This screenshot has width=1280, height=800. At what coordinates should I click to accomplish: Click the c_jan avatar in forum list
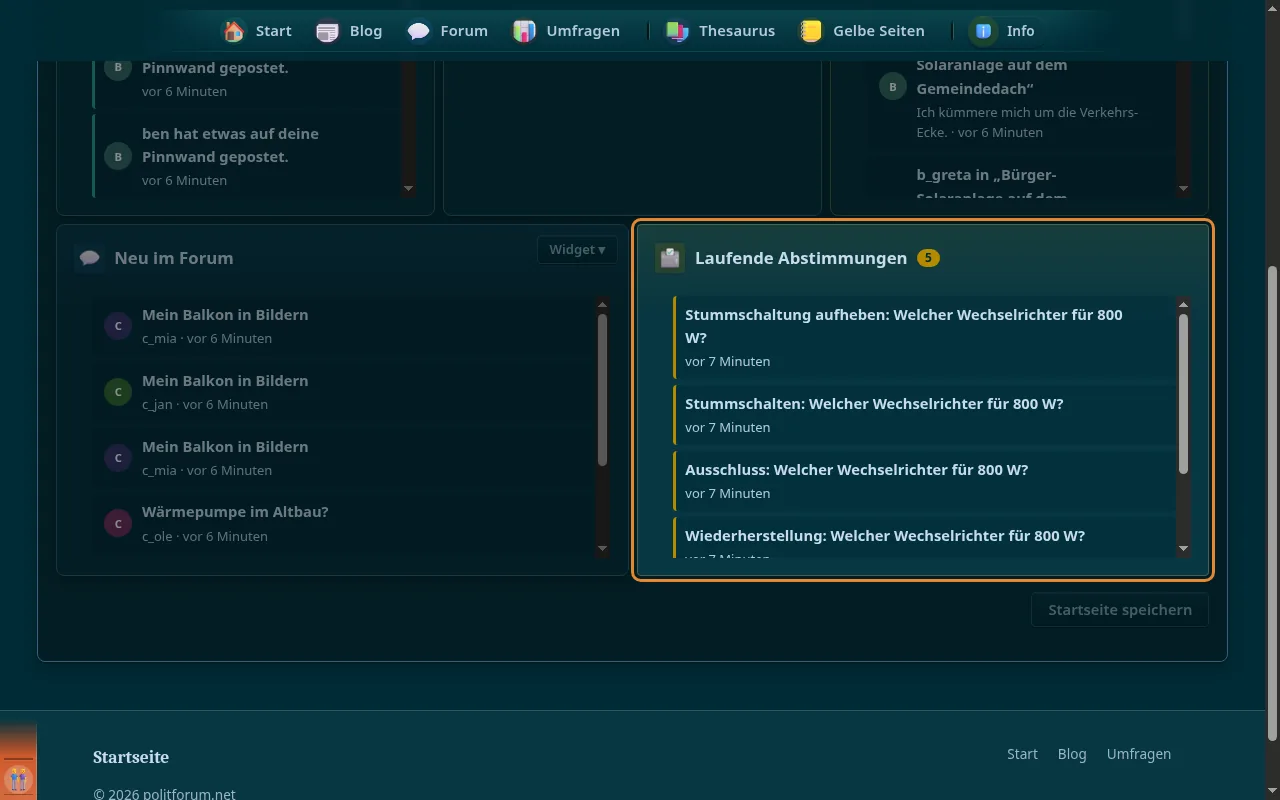coord(118,392)
